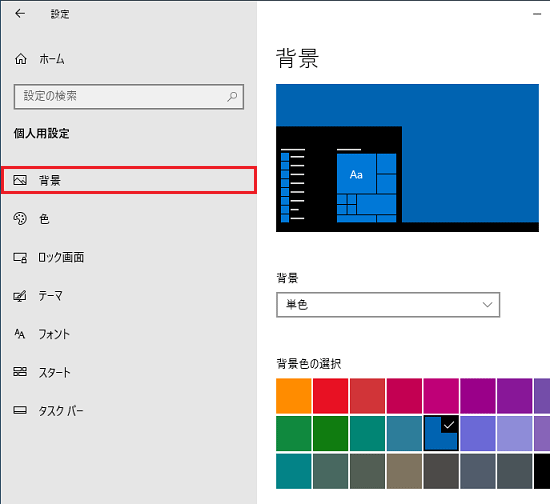Open the 色 settings section
This screenshot has height=504, width=550.
pos(129,219)
